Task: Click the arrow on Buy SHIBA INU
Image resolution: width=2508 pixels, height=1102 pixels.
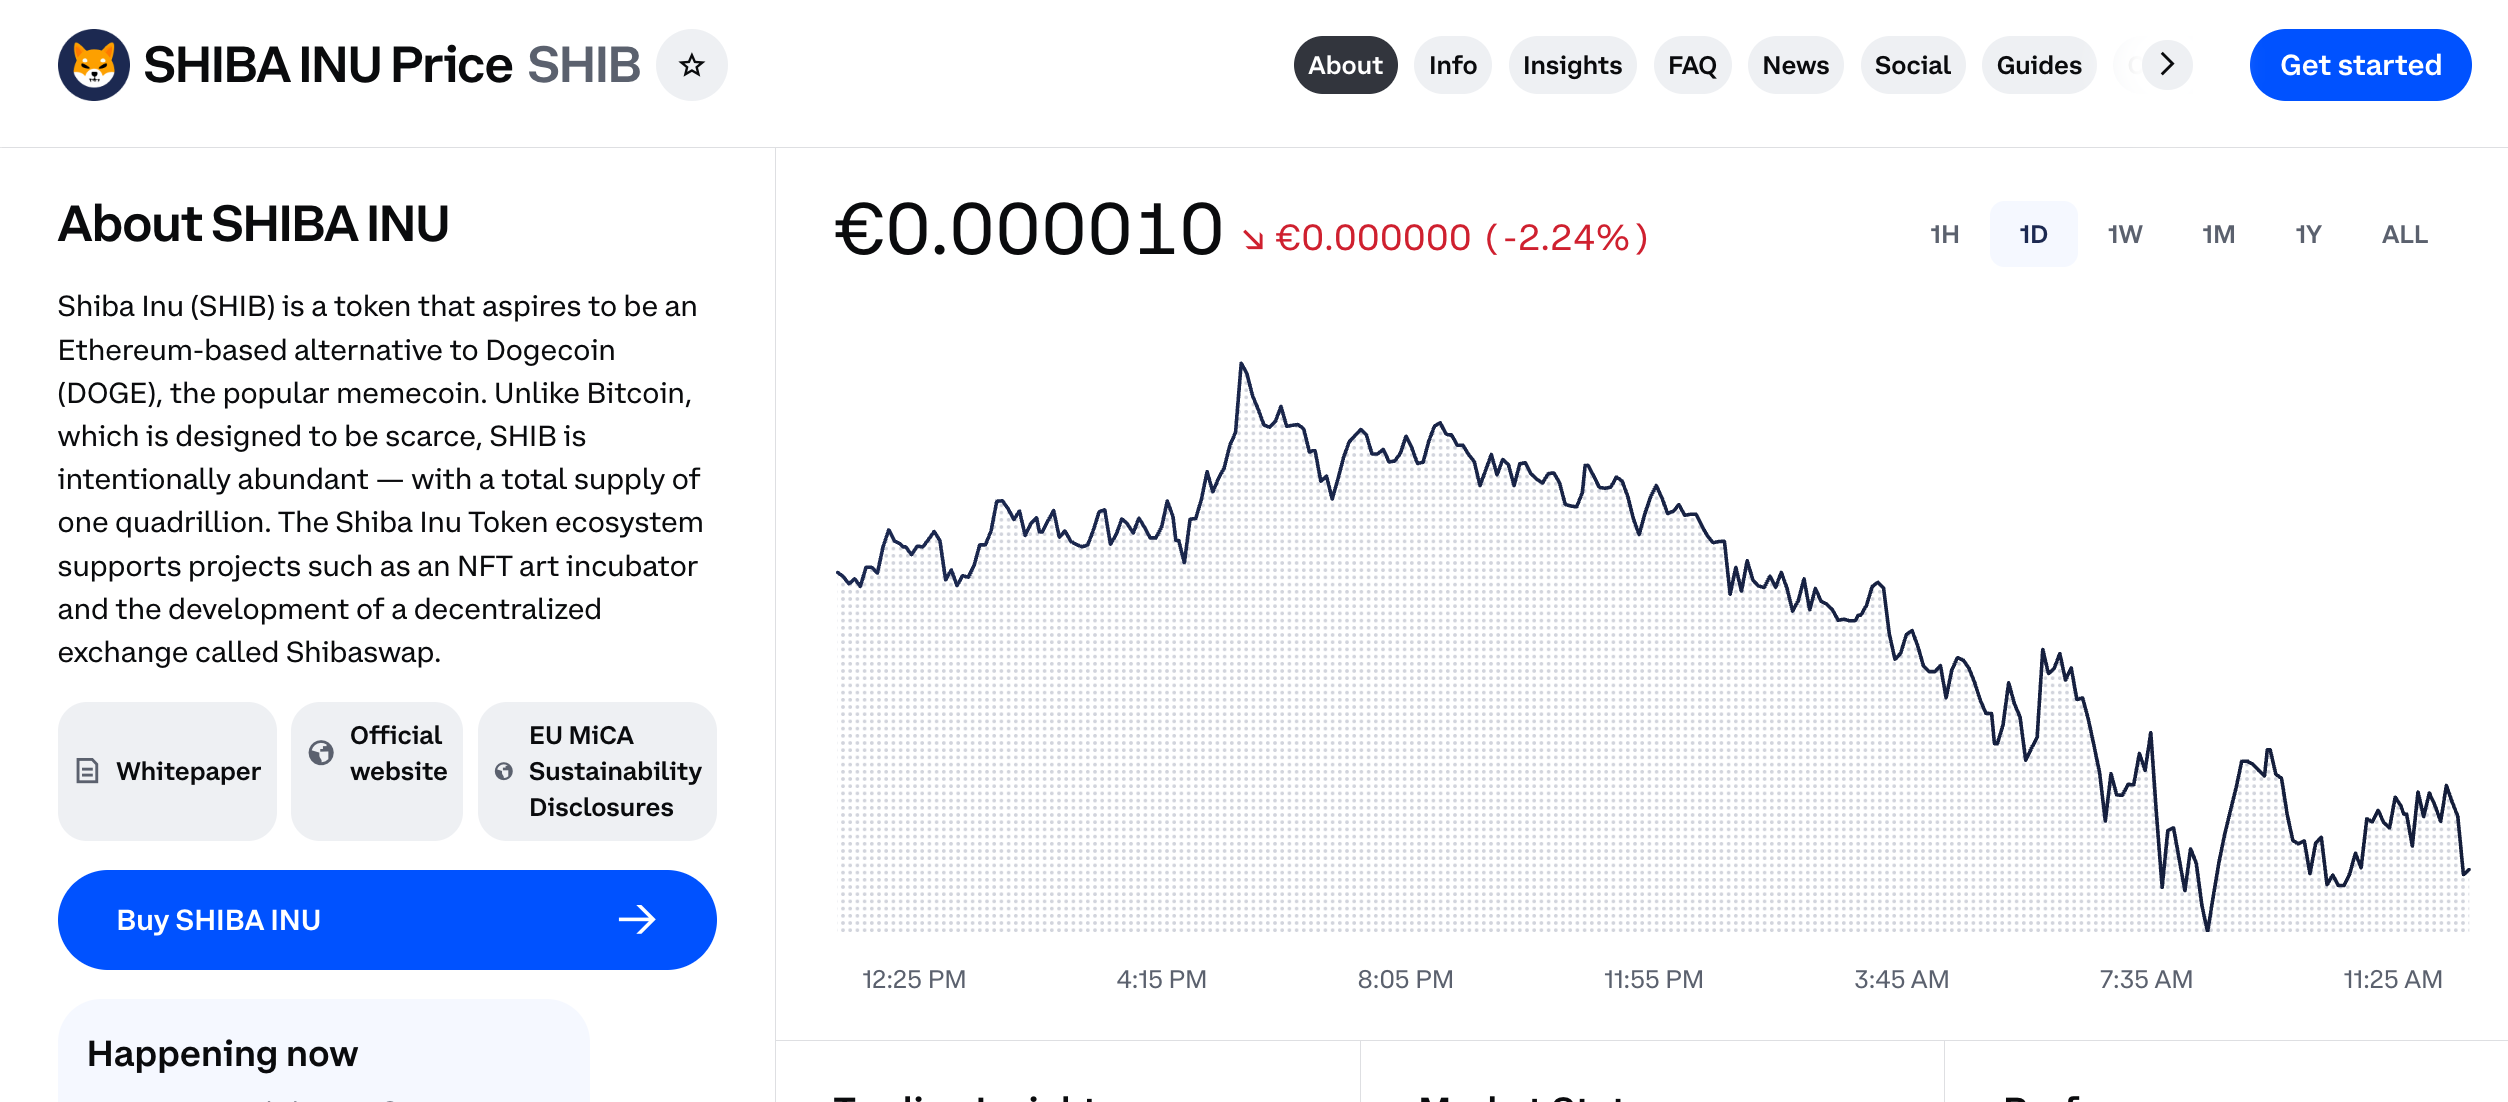Action: [637, 920]
